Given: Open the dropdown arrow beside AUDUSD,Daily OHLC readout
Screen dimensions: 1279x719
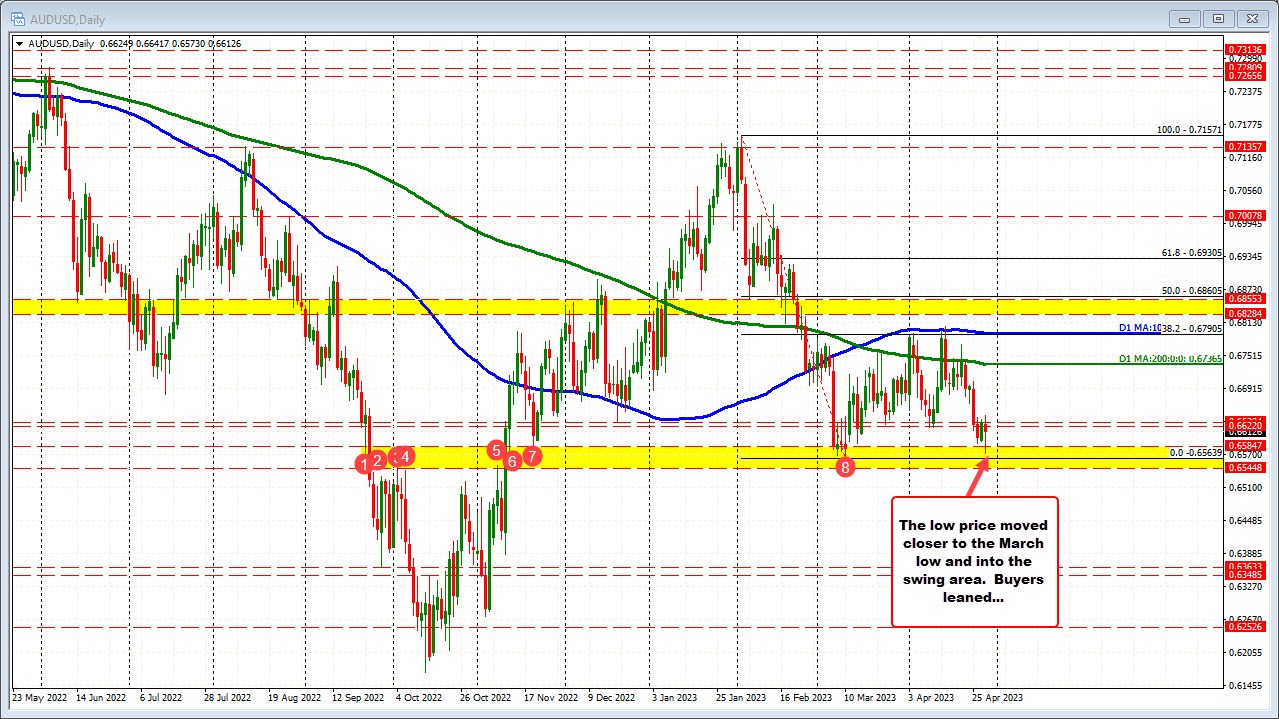Looking at the screenshot, I should click(19, 43).
